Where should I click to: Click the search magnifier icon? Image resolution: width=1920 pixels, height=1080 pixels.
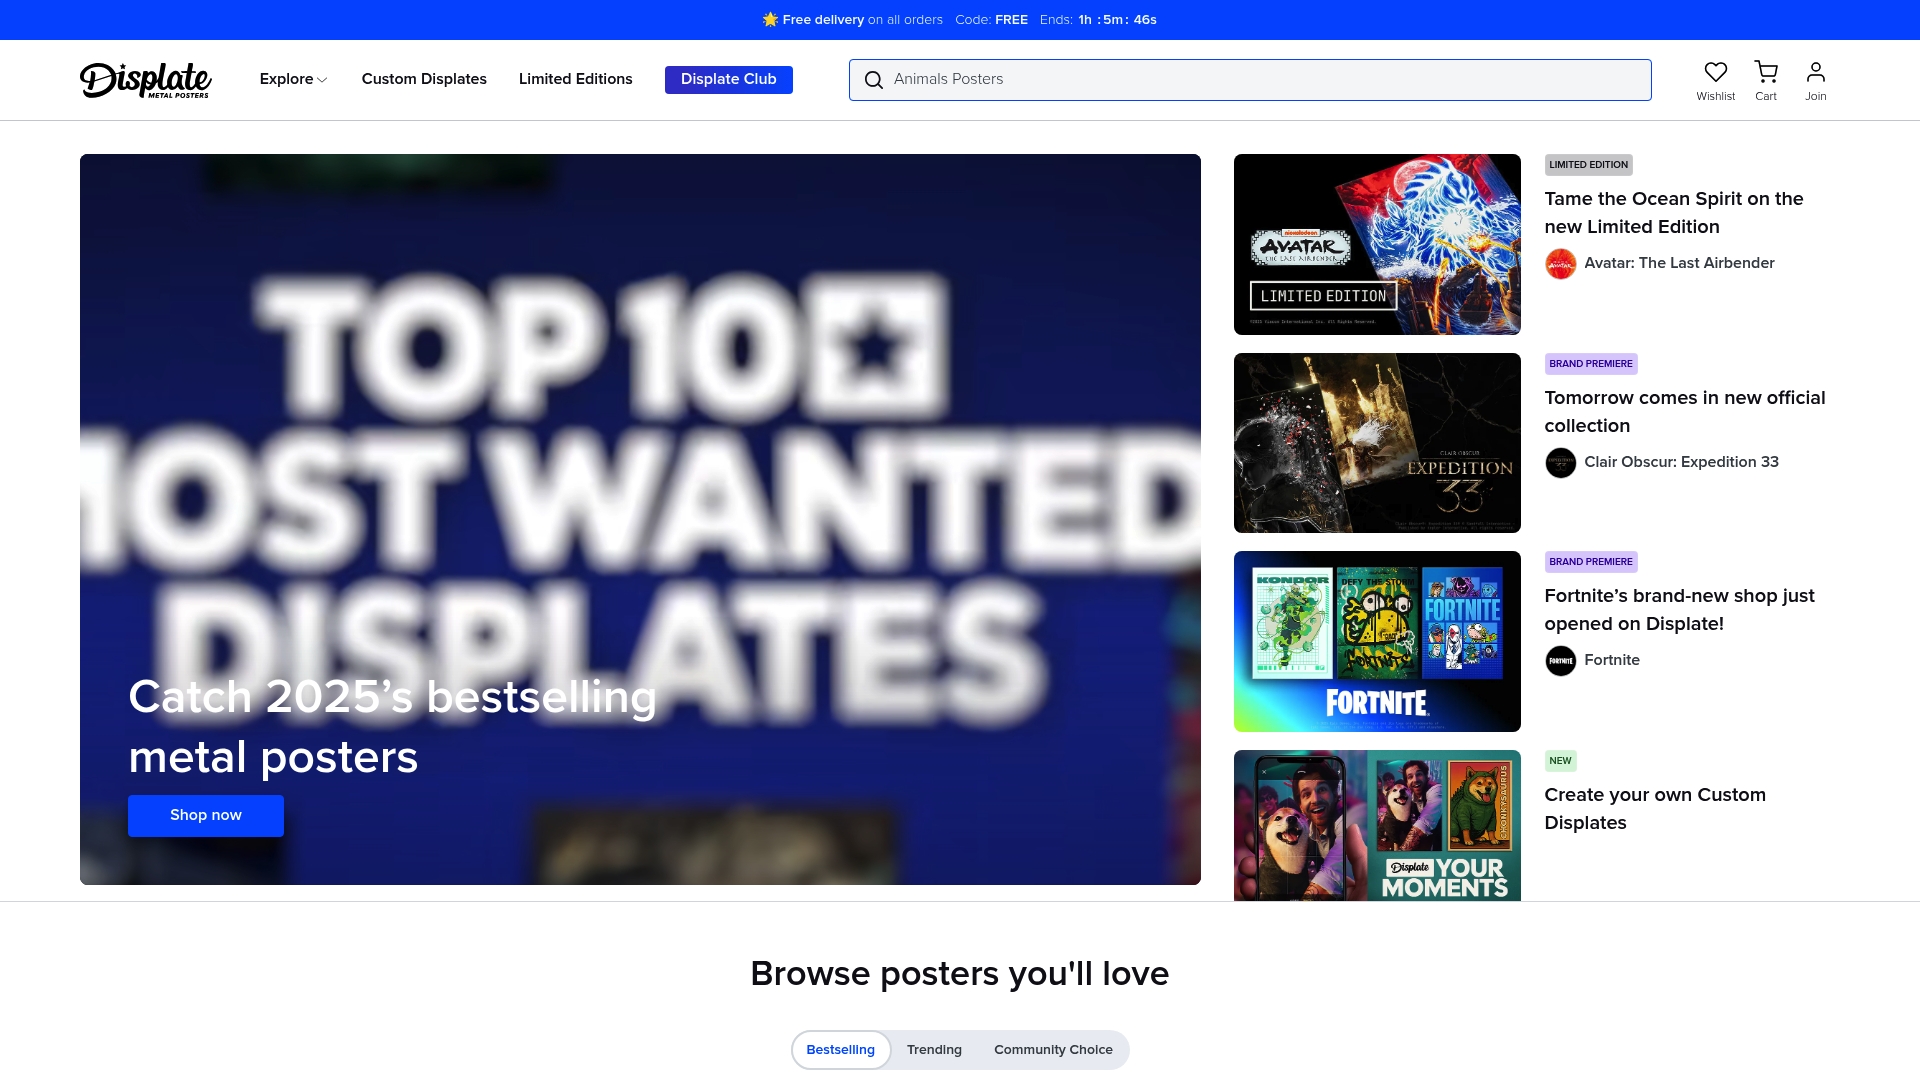874,80
